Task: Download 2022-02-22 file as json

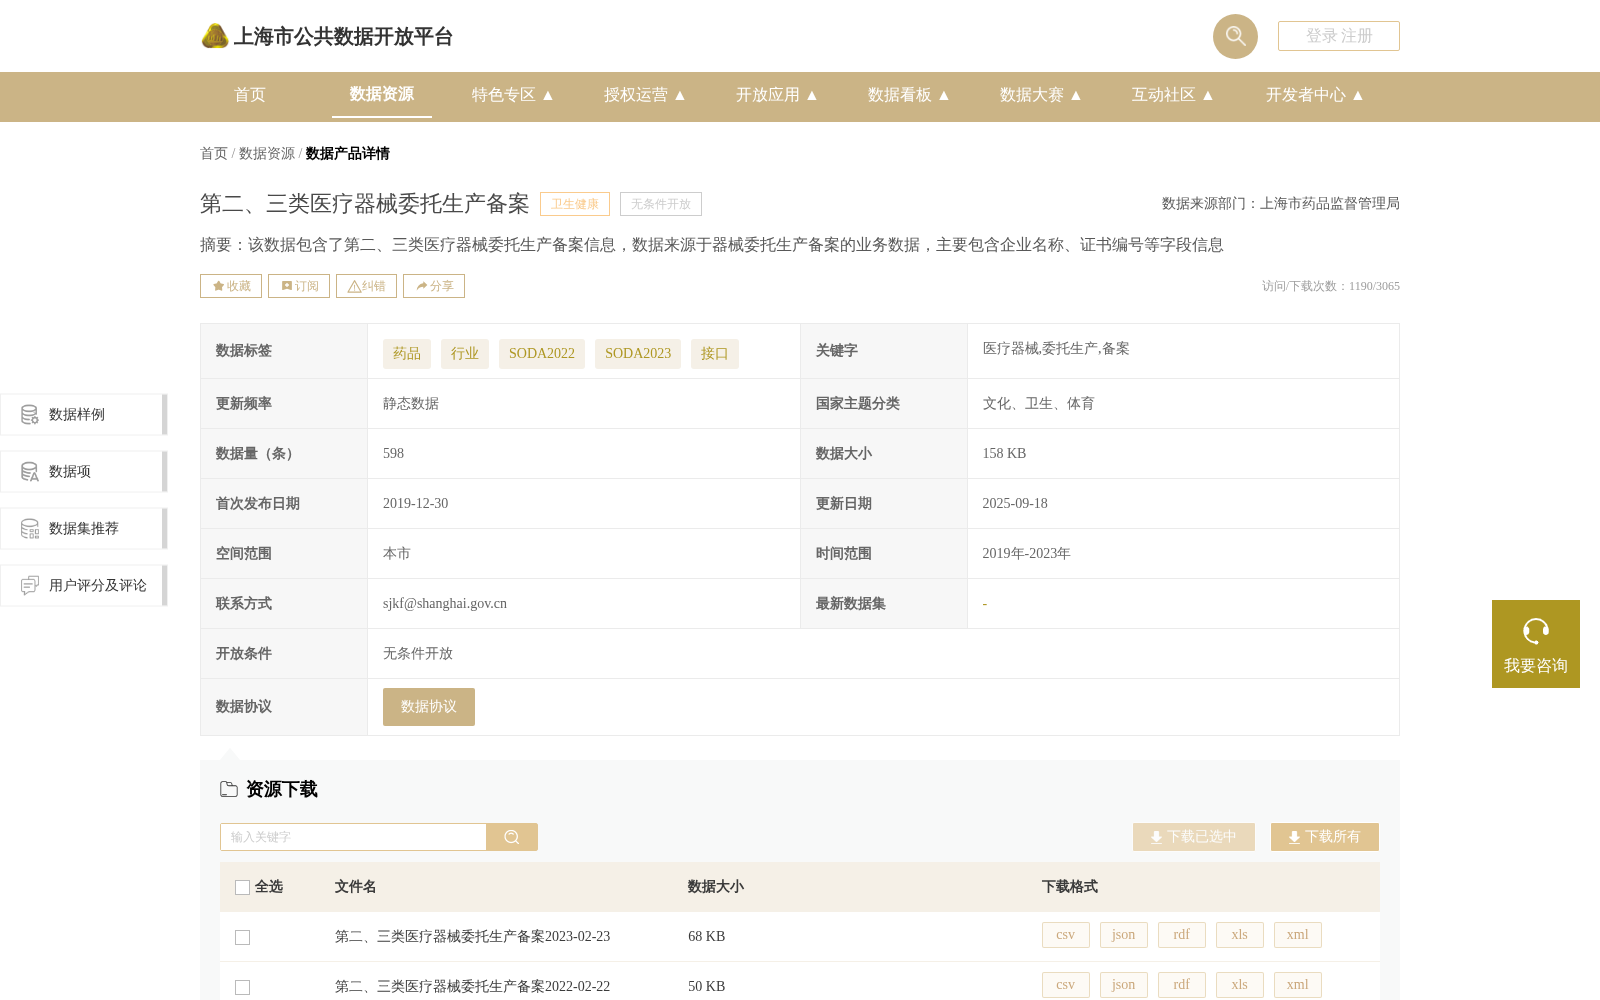Action: [1124, 985]
